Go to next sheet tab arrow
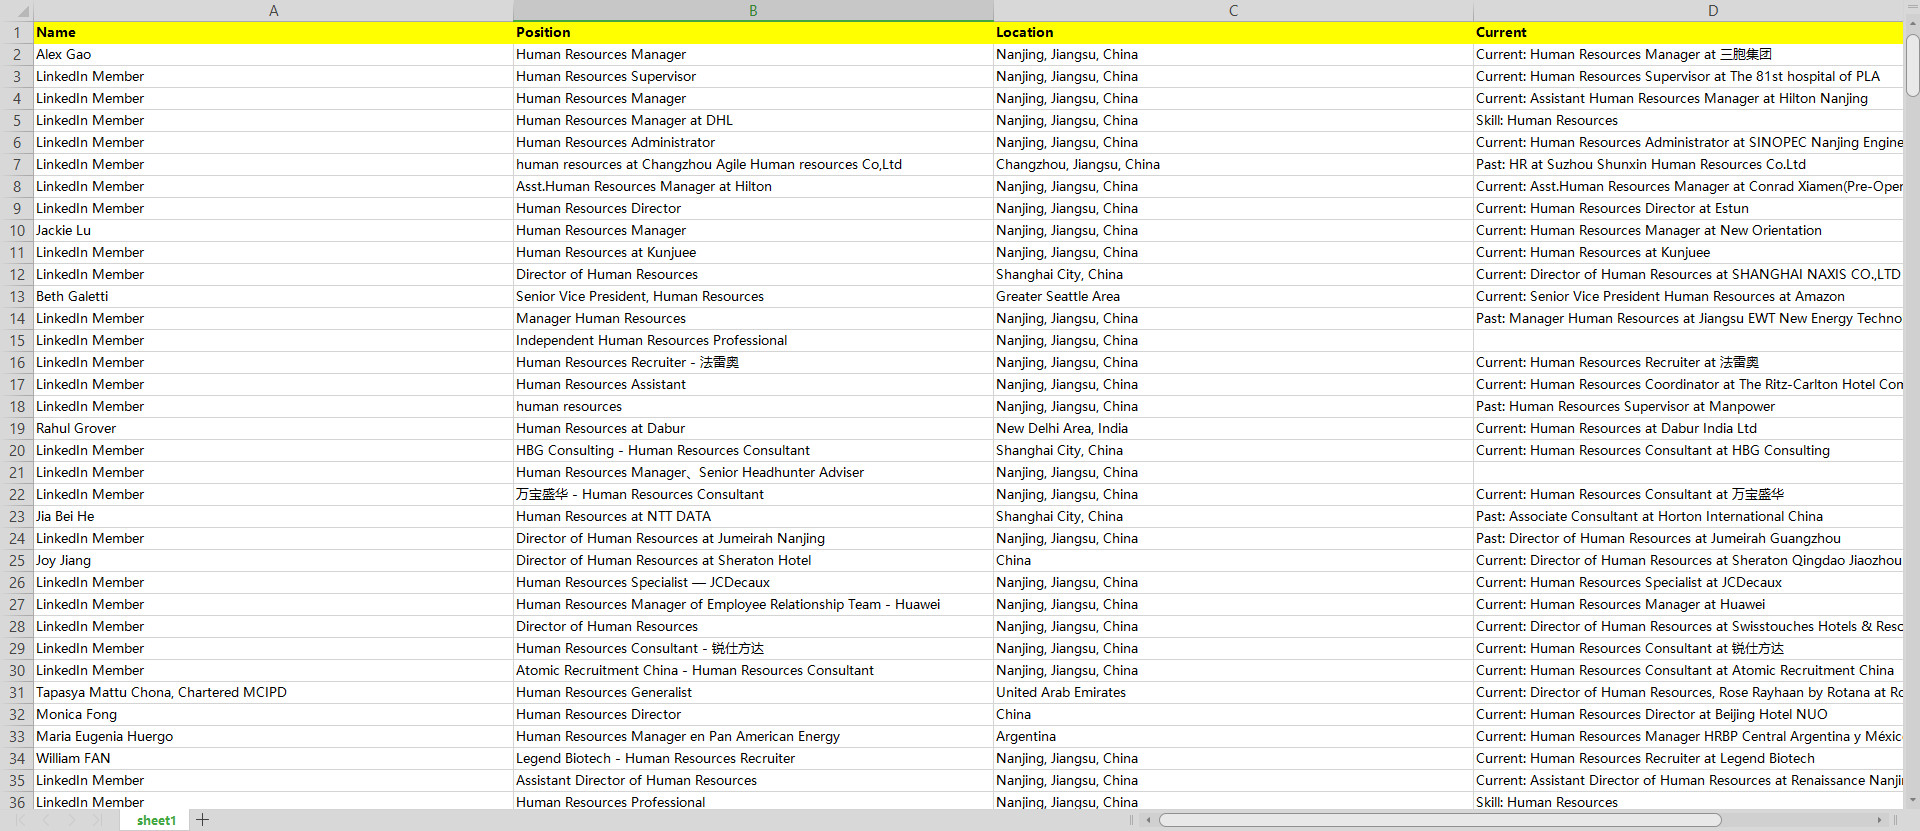 click(71, 820)
